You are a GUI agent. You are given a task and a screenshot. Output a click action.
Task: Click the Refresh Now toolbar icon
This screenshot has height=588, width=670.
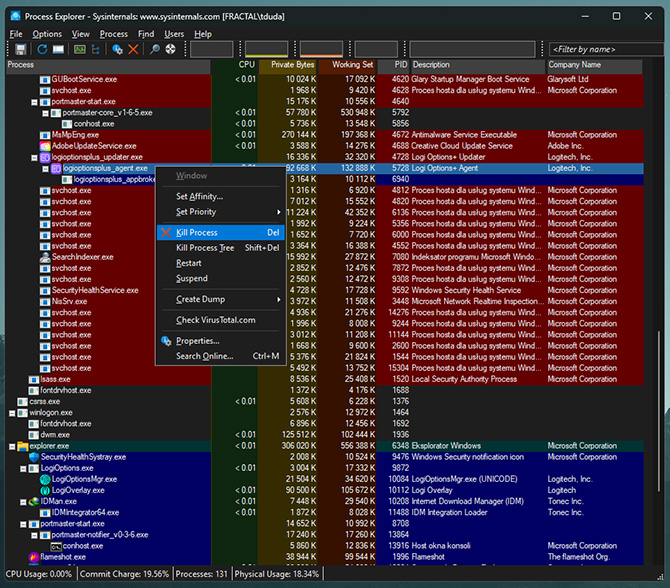pos(42,49)
